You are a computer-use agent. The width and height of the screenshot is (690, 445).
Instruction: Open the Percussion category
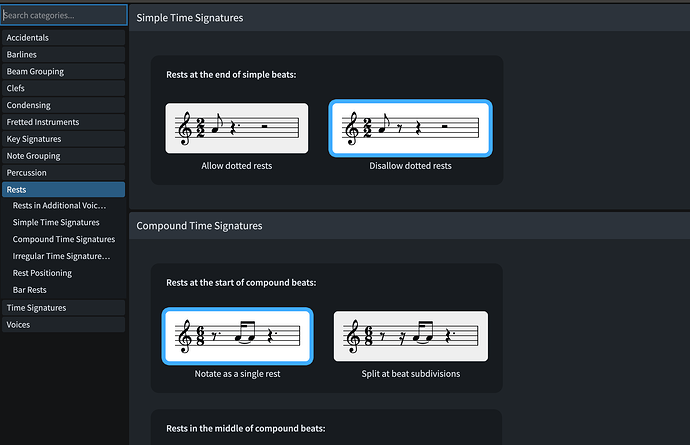[x=63, y=173]
